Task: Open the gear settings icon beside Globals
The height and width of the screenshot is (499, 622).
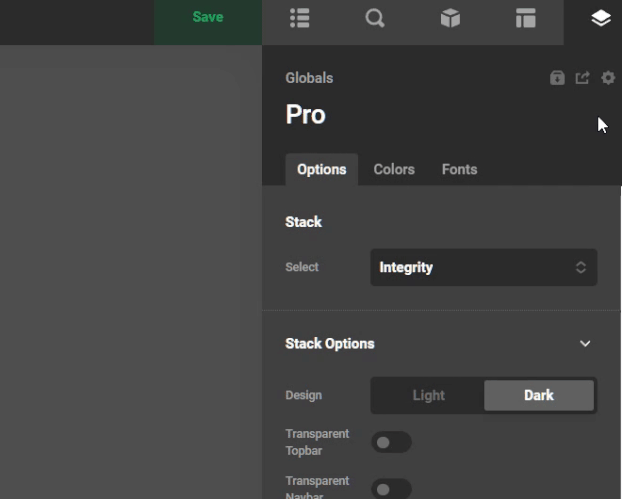Action: [608, 78]
